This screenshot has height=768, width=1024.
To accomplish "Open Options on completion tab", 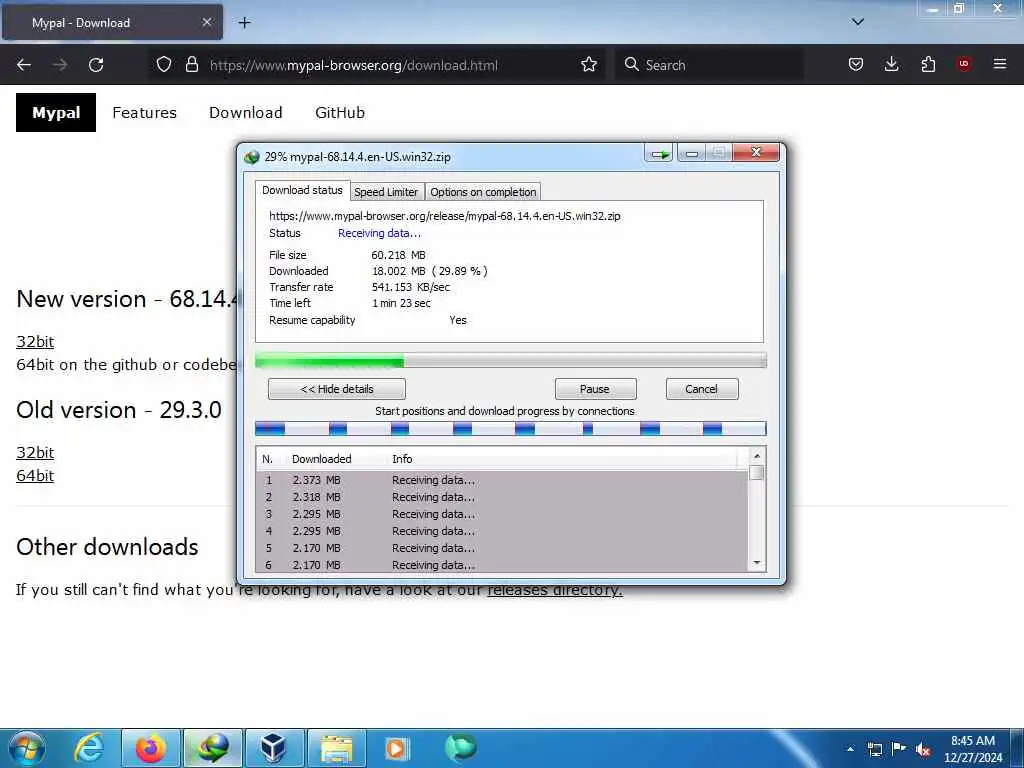I will point(483,192).
